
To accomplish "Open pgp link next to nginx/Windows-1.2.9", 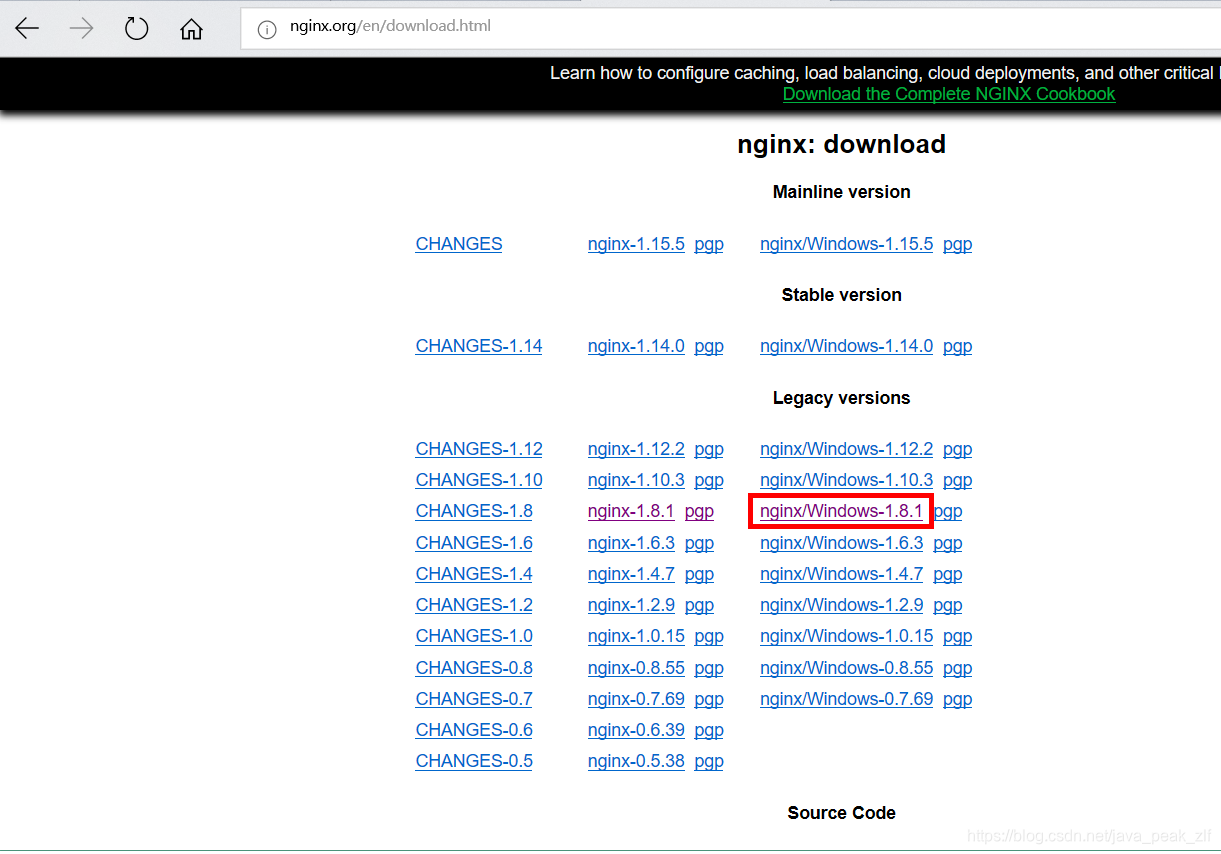I will click(948, 605).
